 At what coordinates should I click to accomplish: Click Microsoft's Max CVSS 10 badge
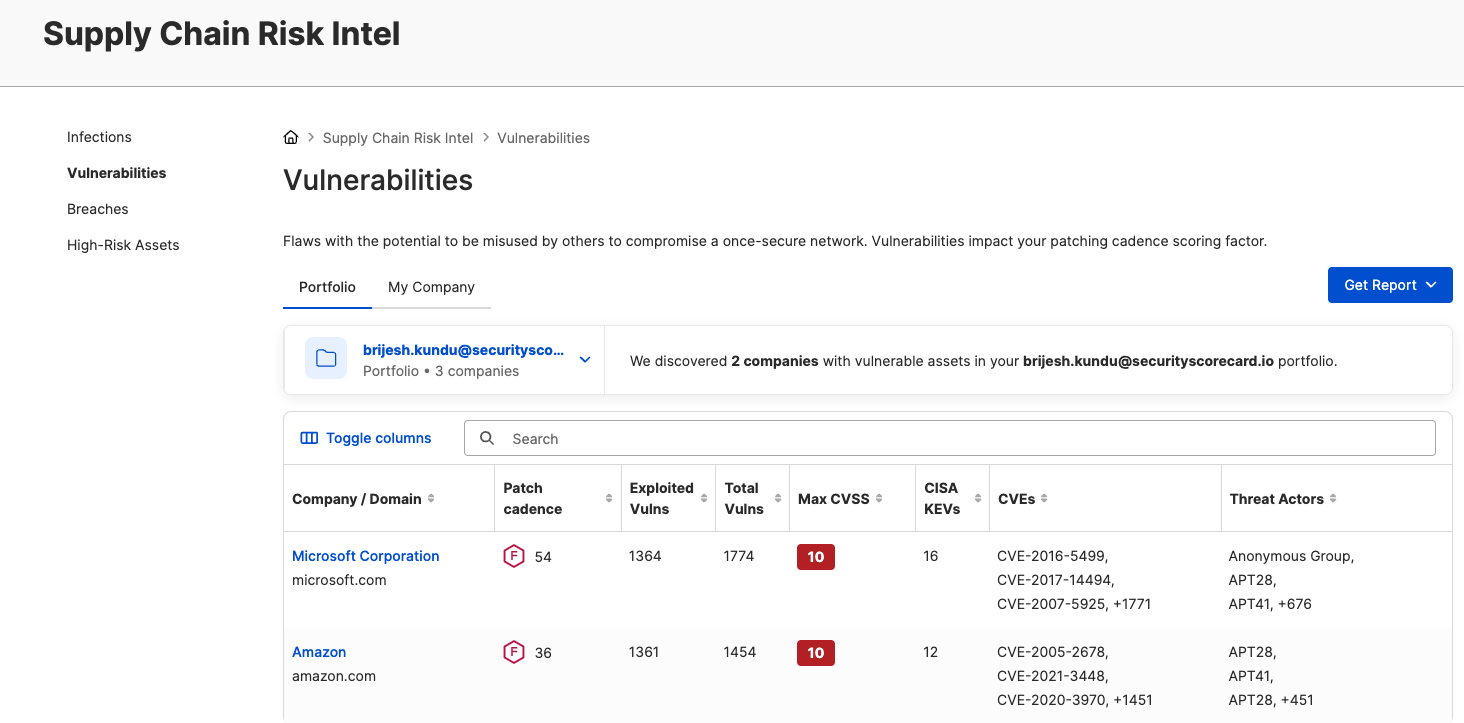coord(816,557)
